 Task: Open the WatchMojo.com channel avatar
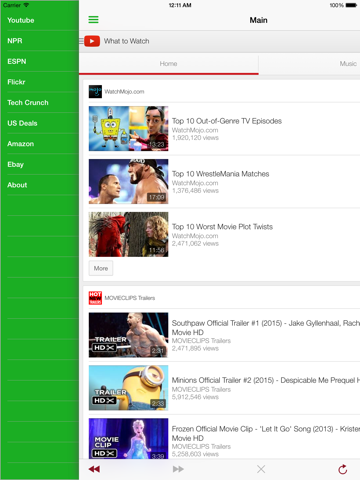[x=95, y=92]
